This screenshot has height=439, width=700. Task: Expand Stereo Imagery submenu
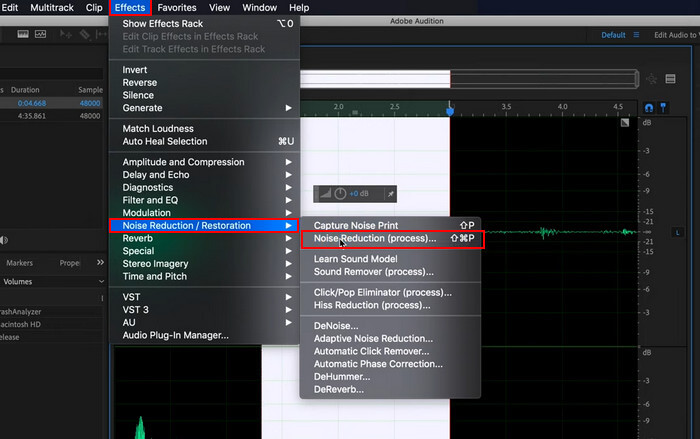pyautogui.click(x=204, y=264)
